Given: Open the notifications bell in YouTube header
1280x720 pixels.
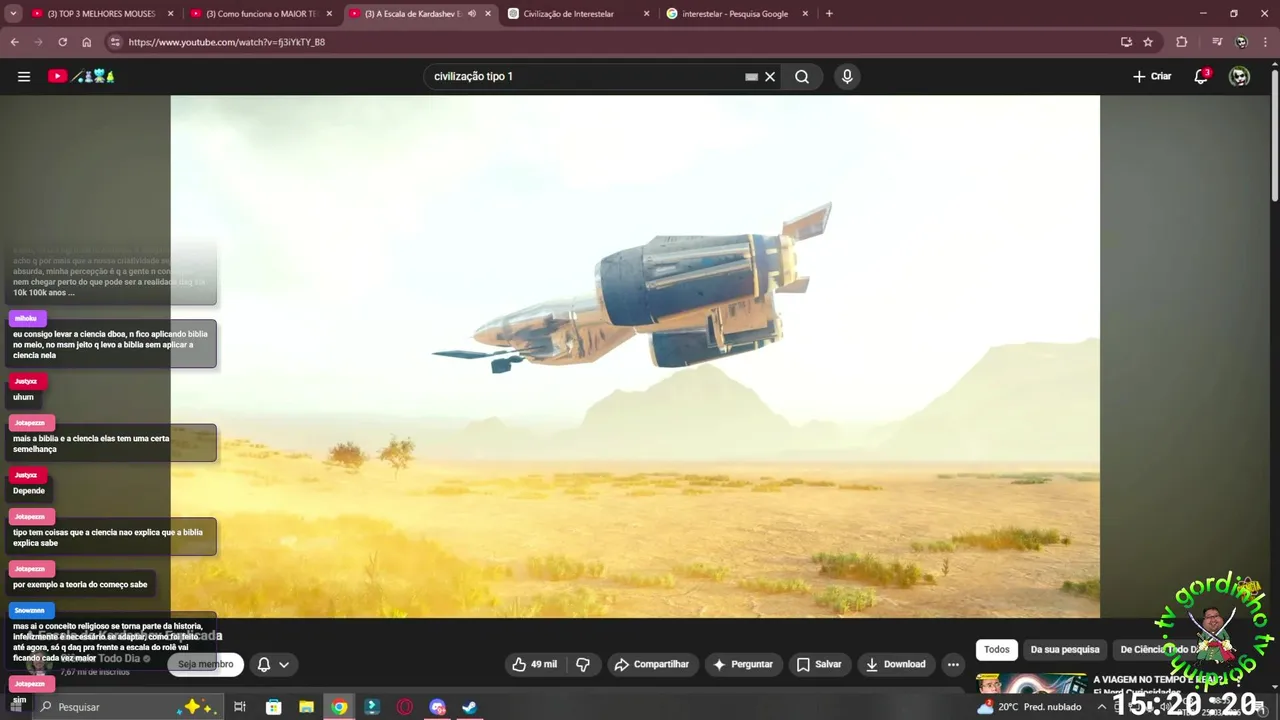Looking at the screenshot, I should point(1201,76).
